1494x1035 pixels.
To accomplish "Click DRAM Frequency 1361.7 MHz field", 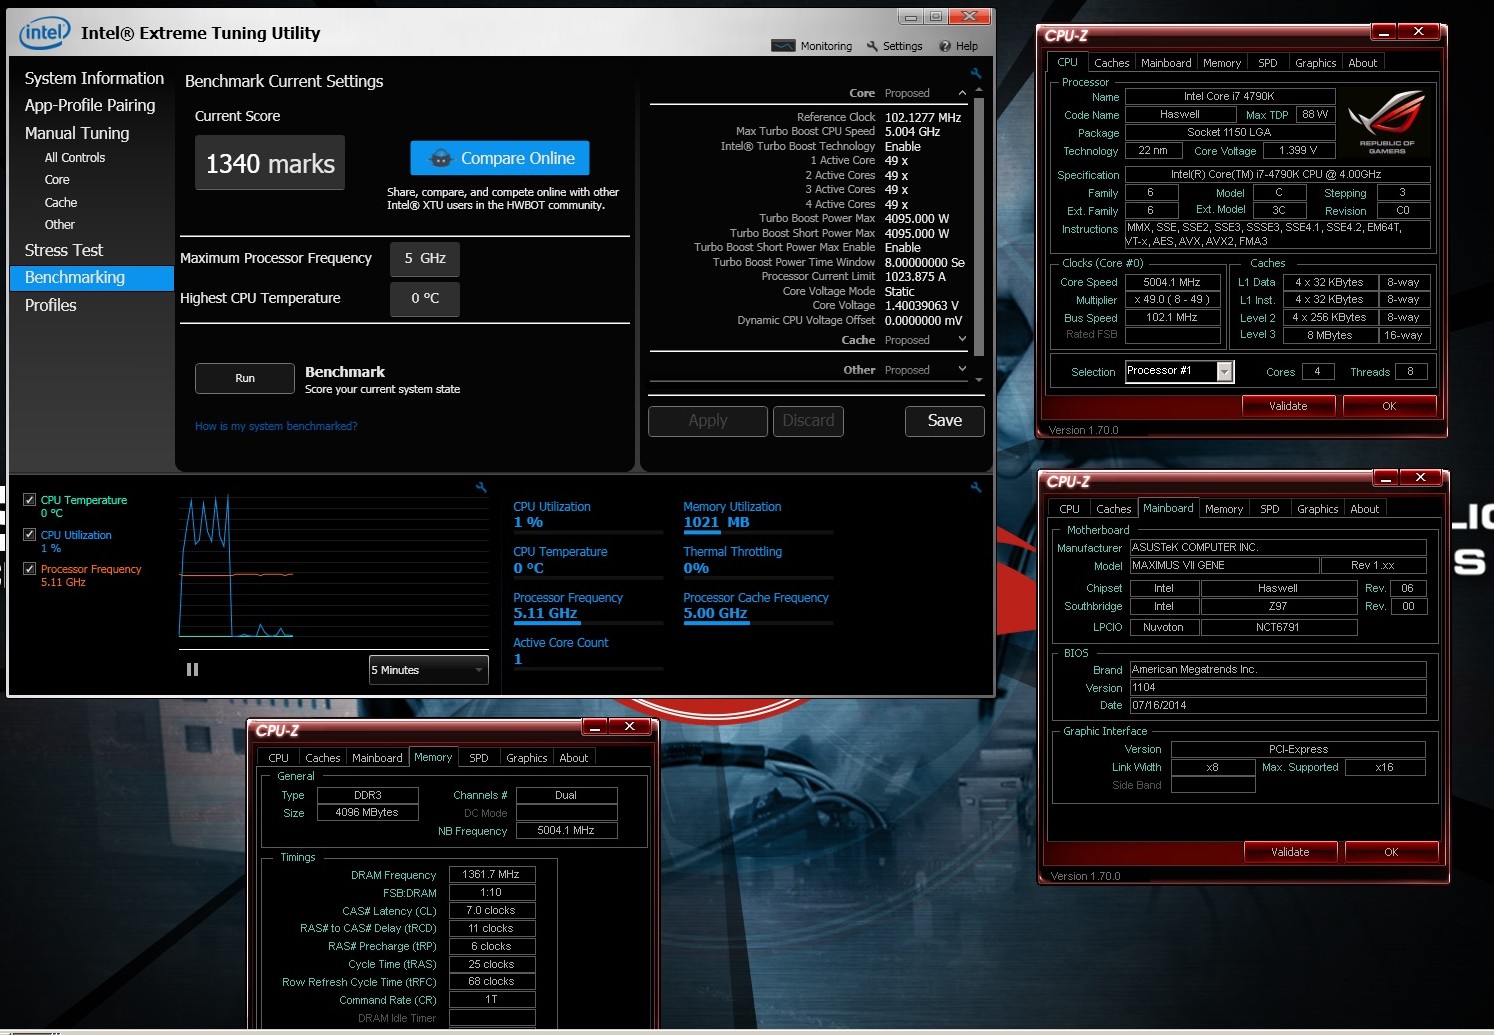I will pyautogui.click(x=492, y=874).
